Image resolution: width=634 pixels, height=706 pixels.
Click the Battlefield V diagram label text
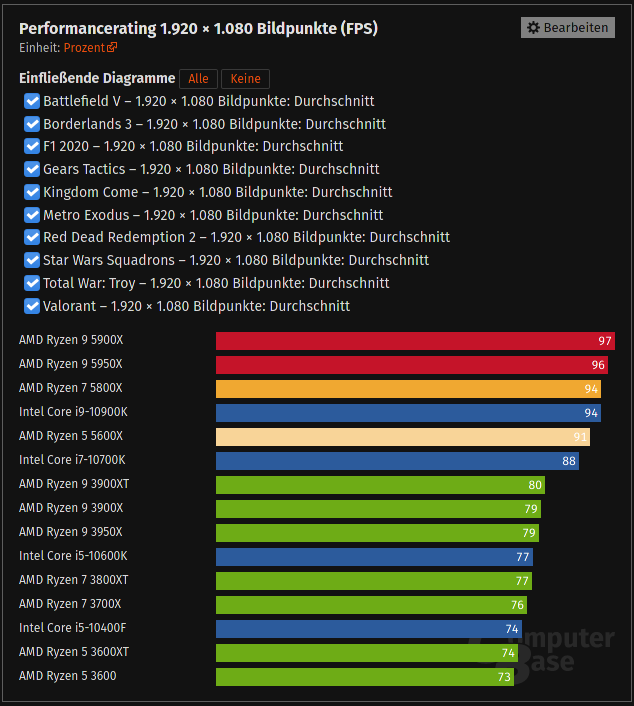(209, 101)
